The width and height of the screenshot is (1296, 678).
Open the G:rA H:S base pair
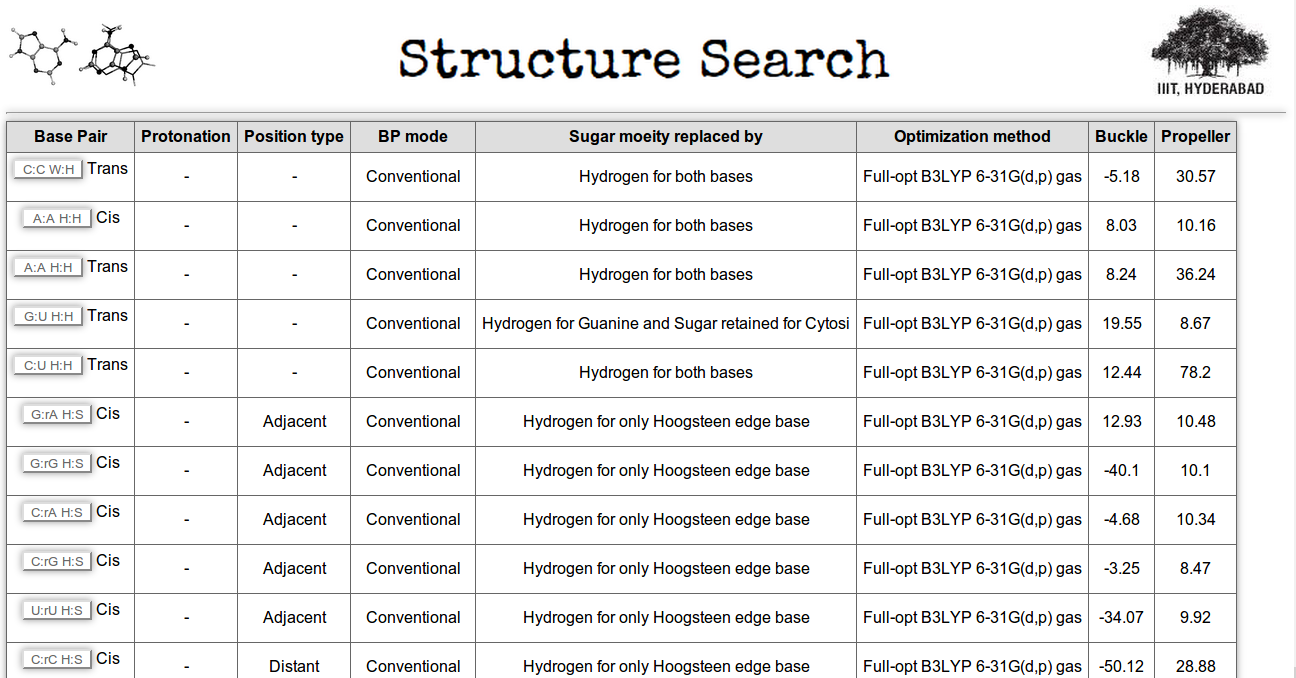(x=57, y=414)
